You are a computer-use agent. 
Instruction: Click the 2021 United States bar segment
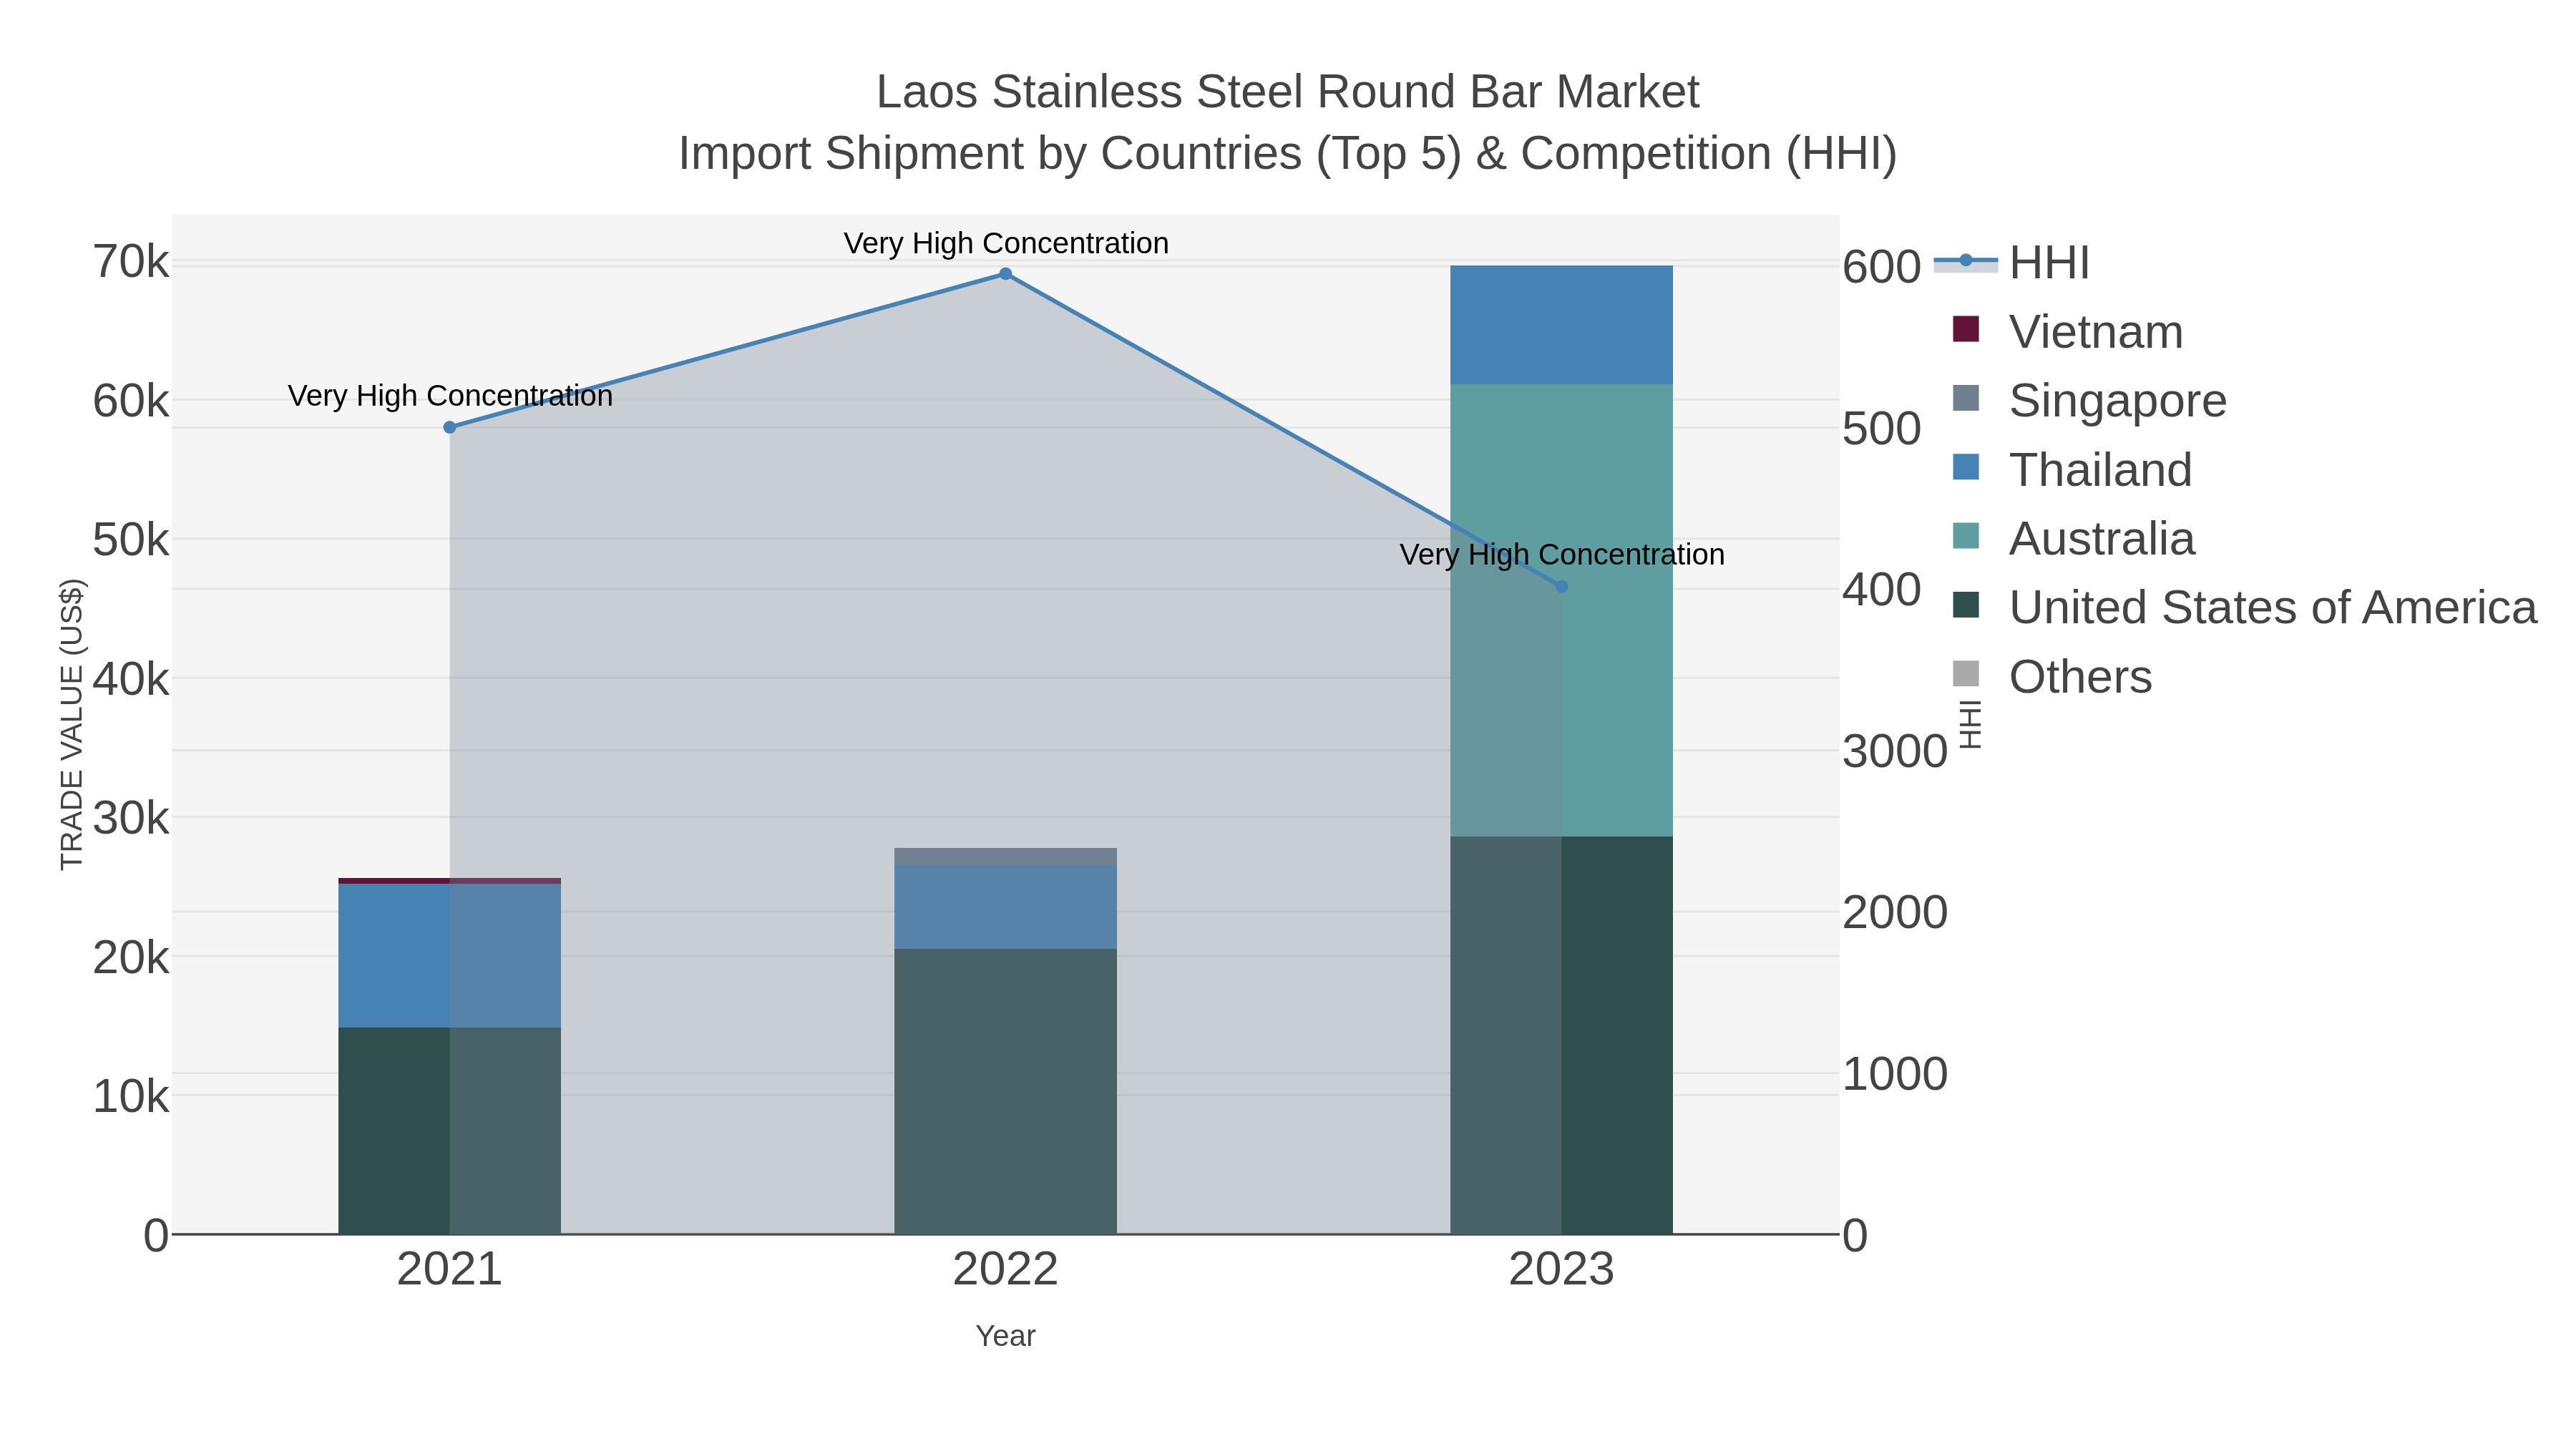pyautogui.click(x=449, y=1130)
